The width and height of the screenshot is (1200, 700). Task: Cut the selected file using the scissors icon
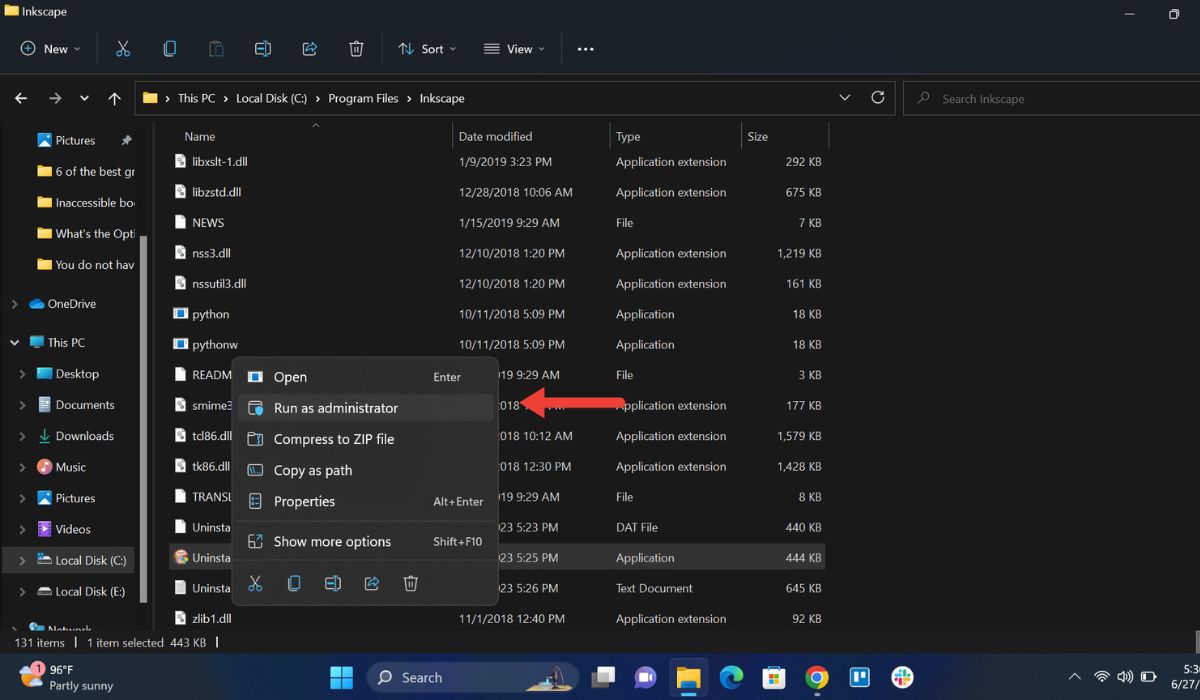(123, 48)
